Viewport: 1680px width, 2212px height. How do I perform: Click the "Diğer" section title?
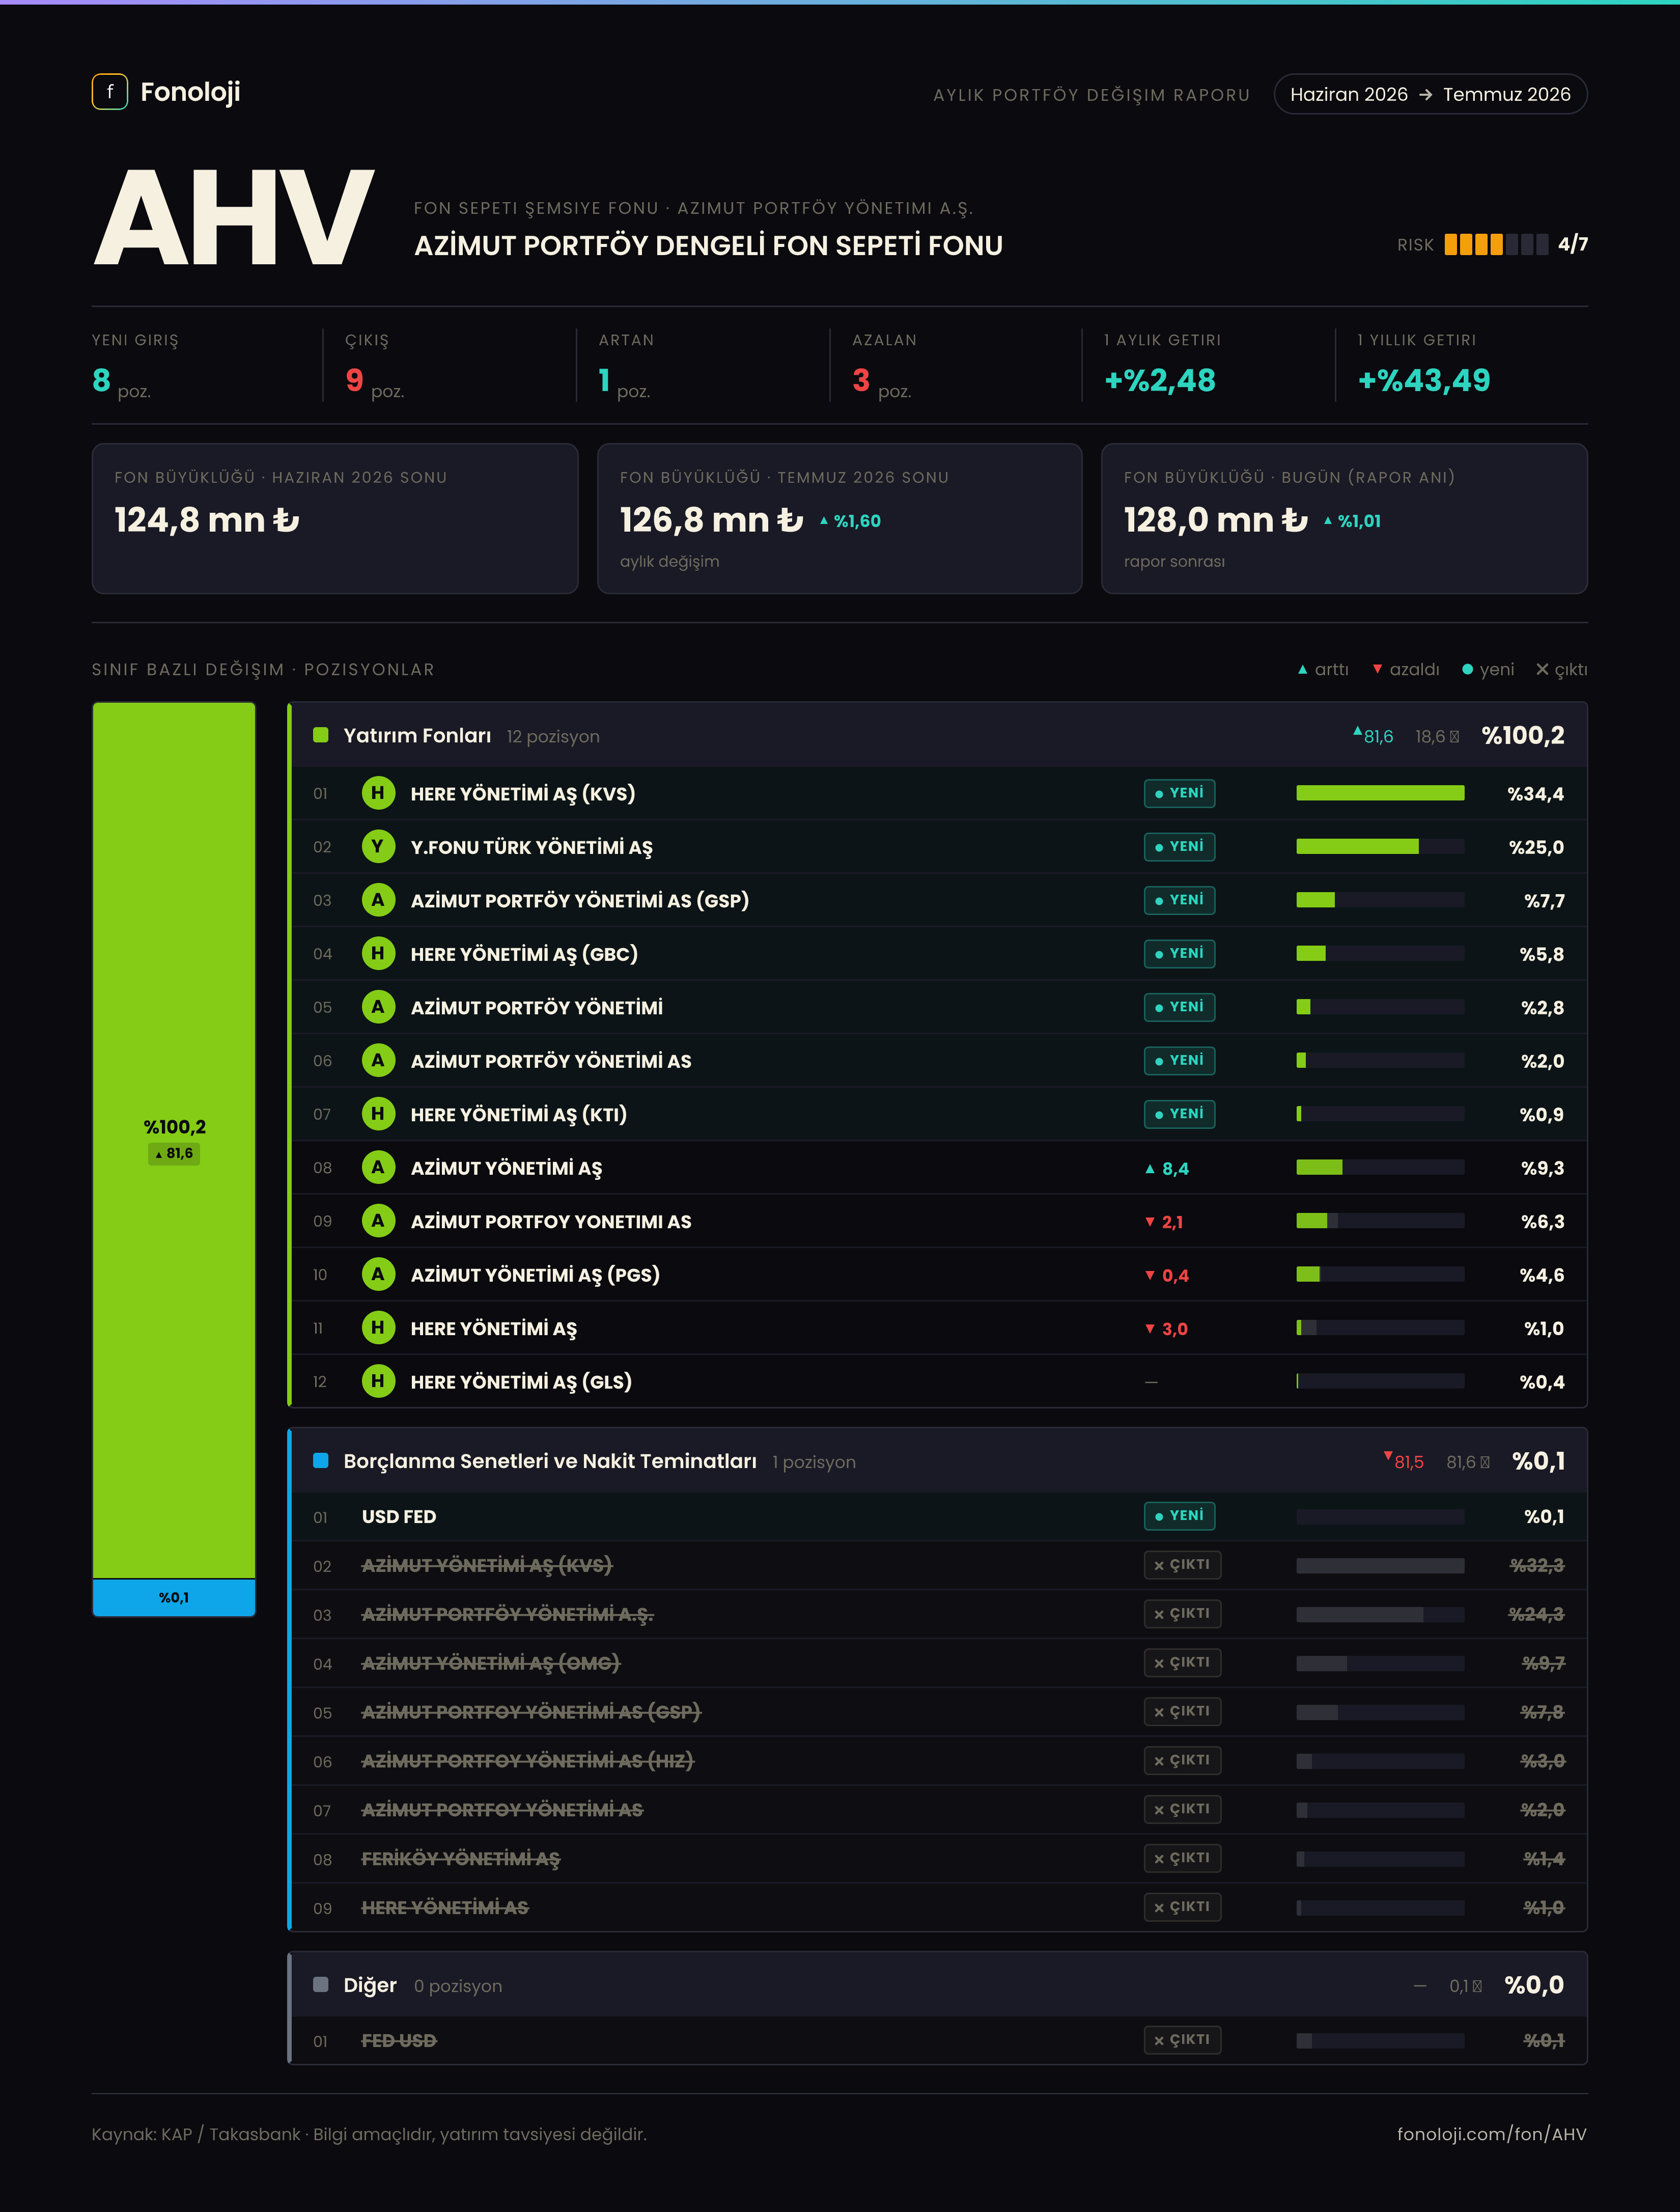pyautogui.click(x=370, y=1985)
